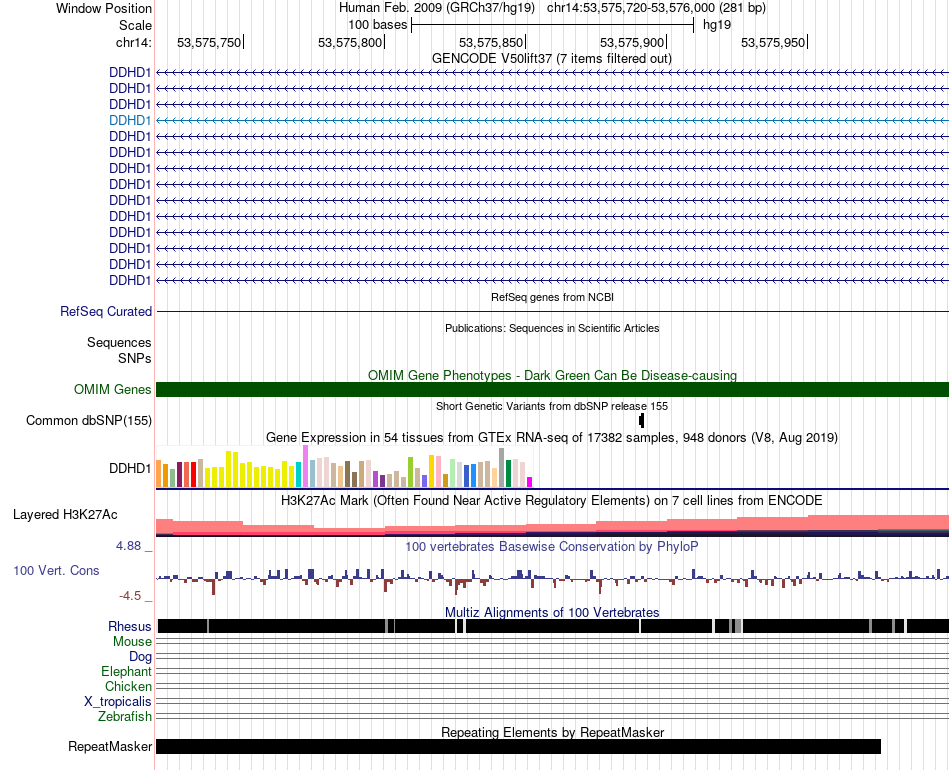
Task: Click the 4.88 upper scale value
Action: 128,546
